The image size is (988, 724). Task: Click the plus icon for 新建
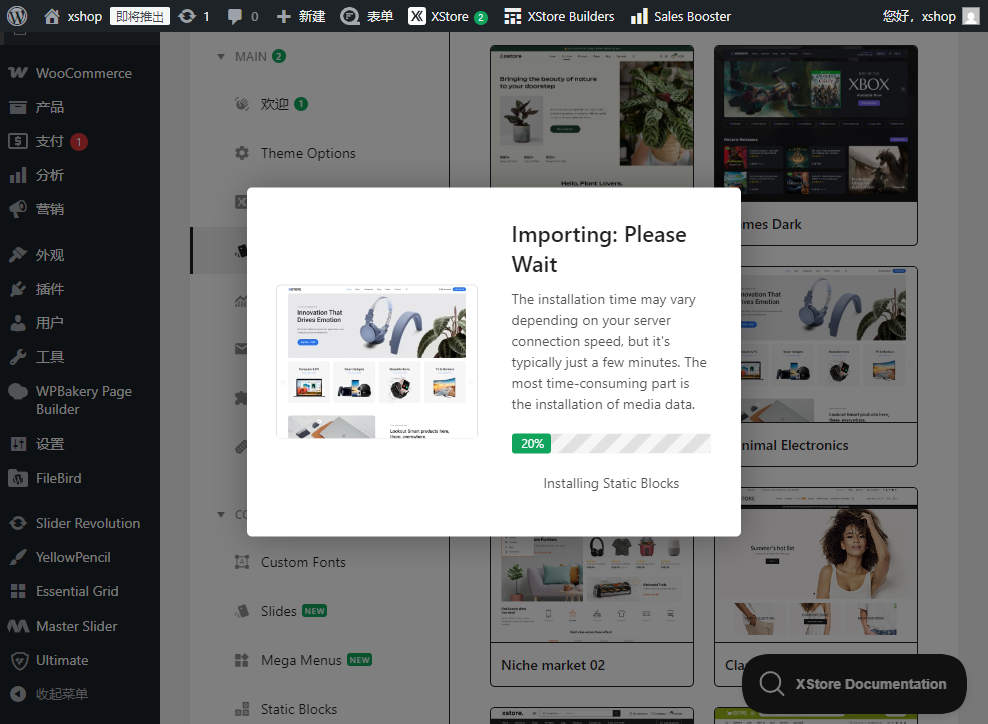point(284,16)
